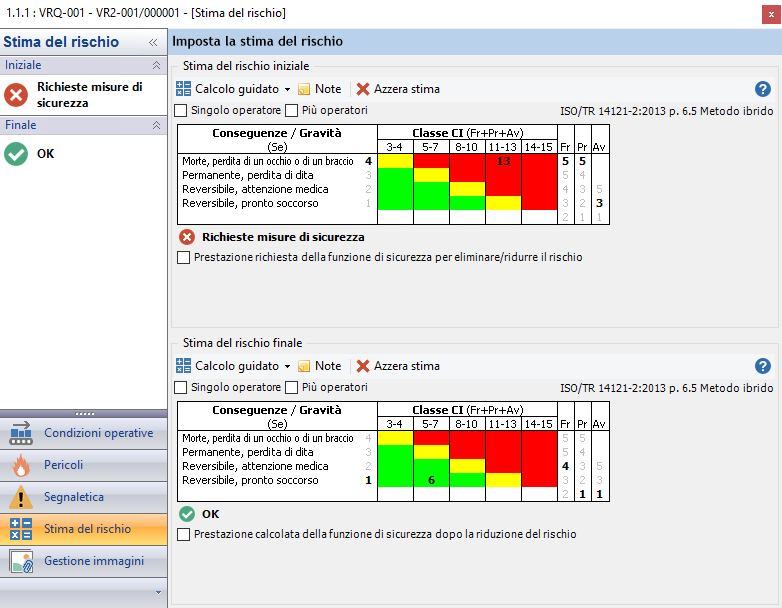The height and width of the screenshot is (608, 782).
Task: Collapse the Iniziale section
Action: (x=155, y=65)
